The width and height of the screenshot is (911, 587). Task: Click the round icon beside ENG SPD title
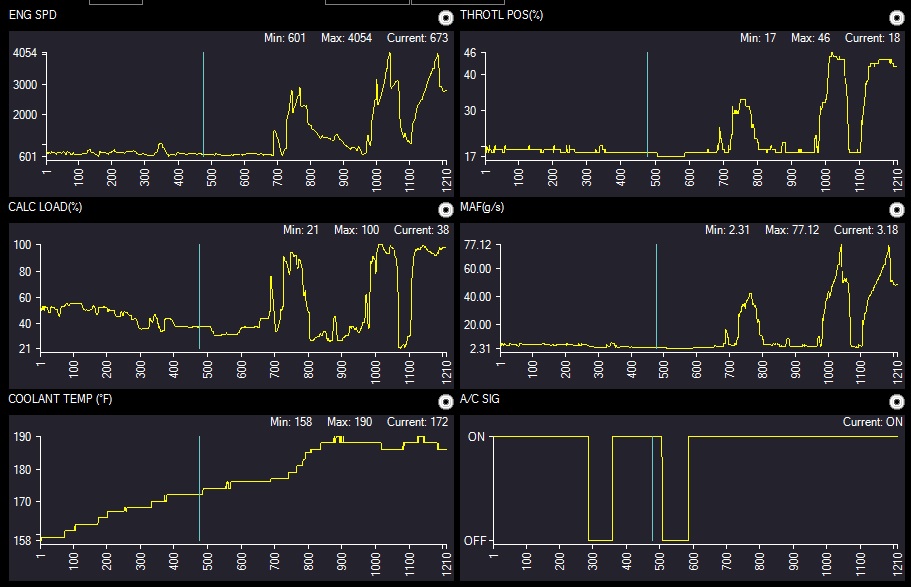coord(446,17)
